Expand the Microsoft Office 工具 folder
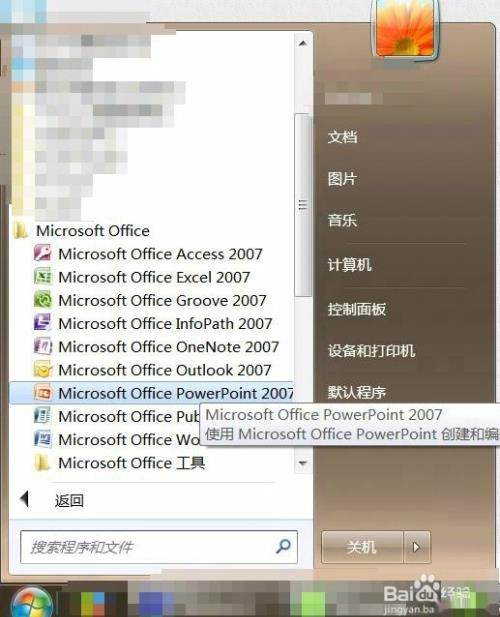This screenshot has height=617, width=500. [120, 463]
